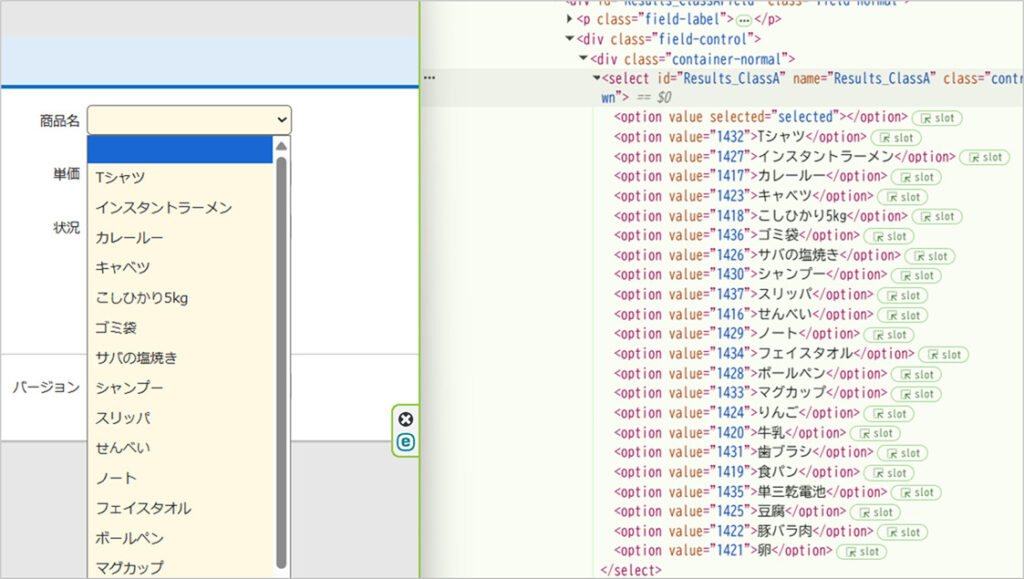Screen dimensions: 1024x579
Task: Click the ellipsis badge inside p field-label
Action: click(743, 20)
